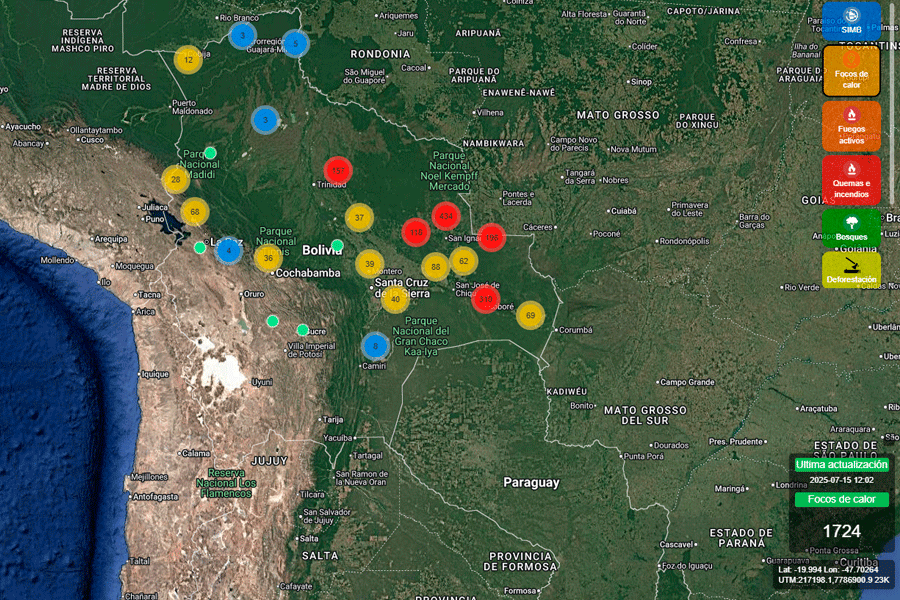Click the red cluster marker labeled 310
The width and height of the screenshot is (900, 600).
point(486,299)
